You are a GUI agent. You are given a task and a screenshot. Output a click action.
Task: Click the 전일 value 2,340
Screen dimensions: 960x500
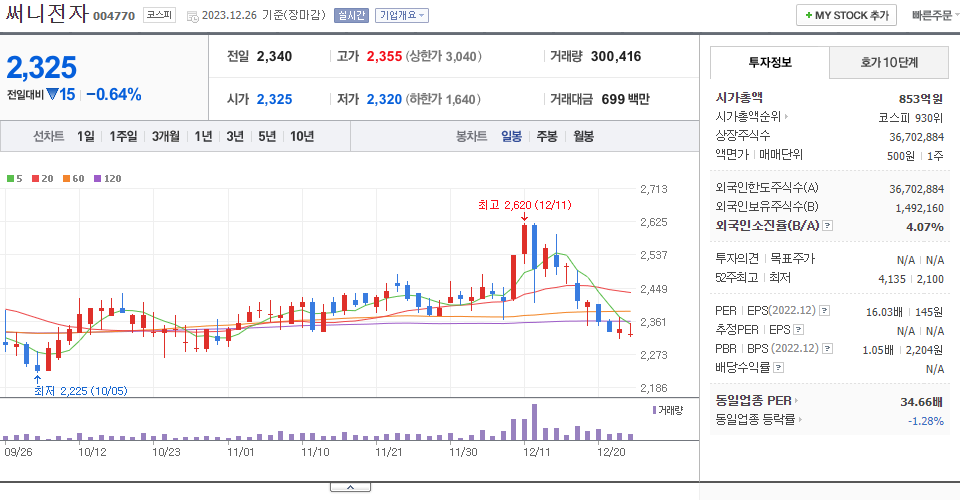coord(274,56)
